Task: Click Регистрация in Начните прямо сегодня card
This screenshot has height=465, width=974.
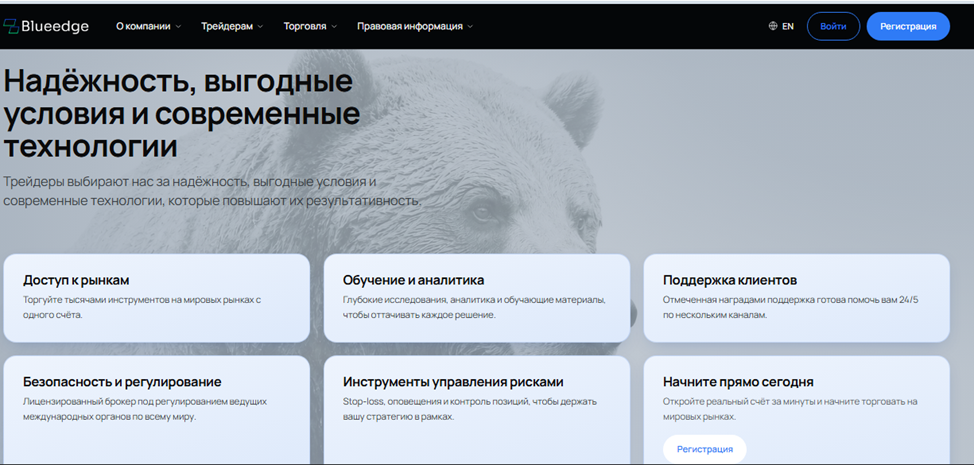Action: pyautogui.click(x=704, y=449)
